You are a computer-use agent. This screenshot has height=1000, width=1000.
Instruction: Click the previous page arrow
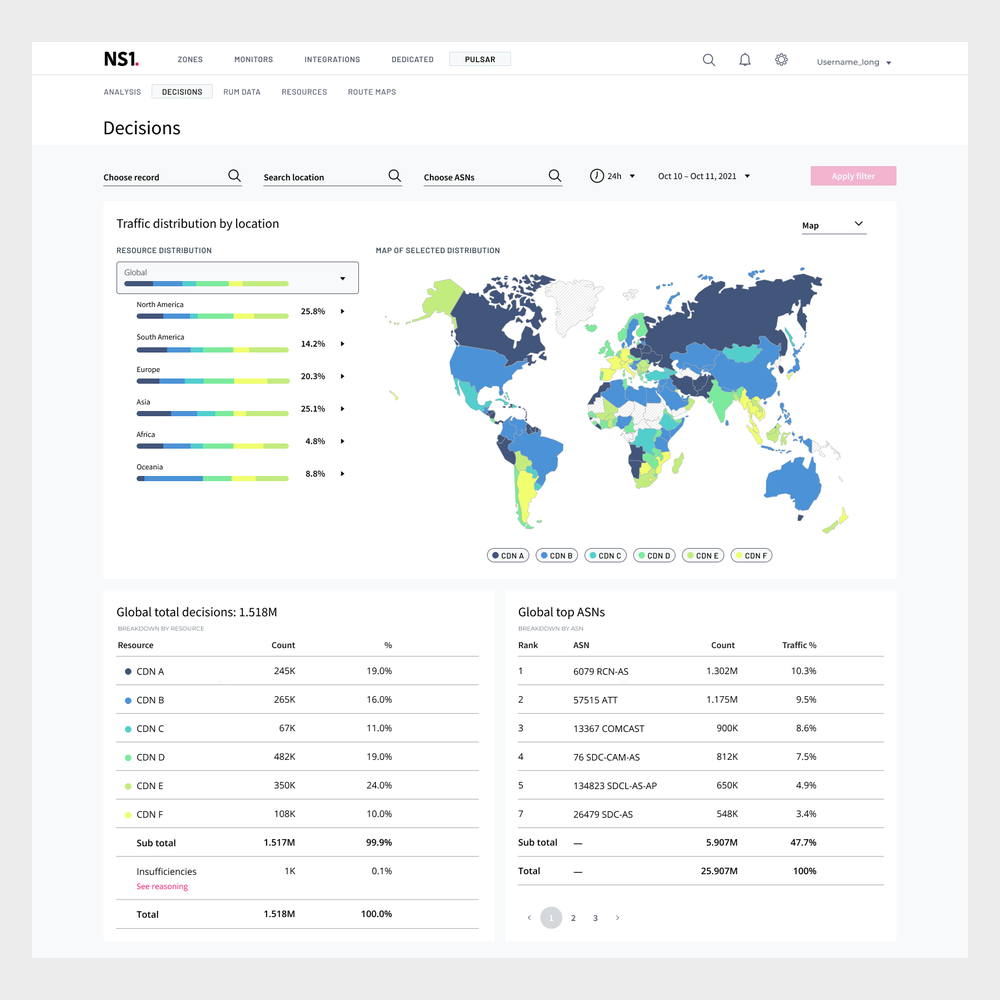click(x=529, y=918)
